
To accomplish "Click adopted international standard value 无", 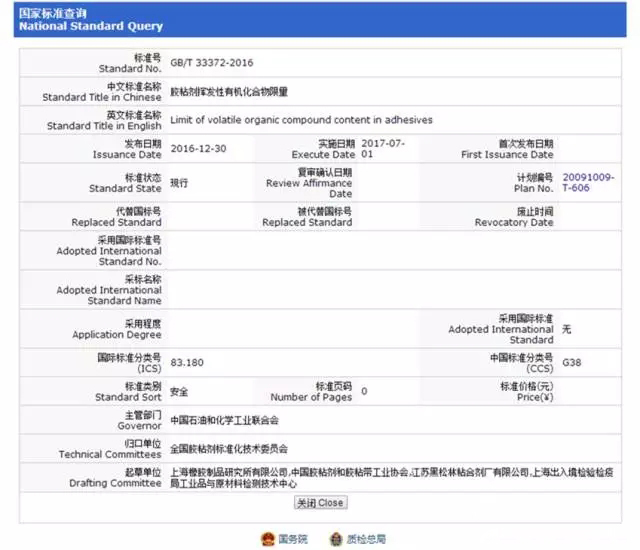I will point(567,329).
